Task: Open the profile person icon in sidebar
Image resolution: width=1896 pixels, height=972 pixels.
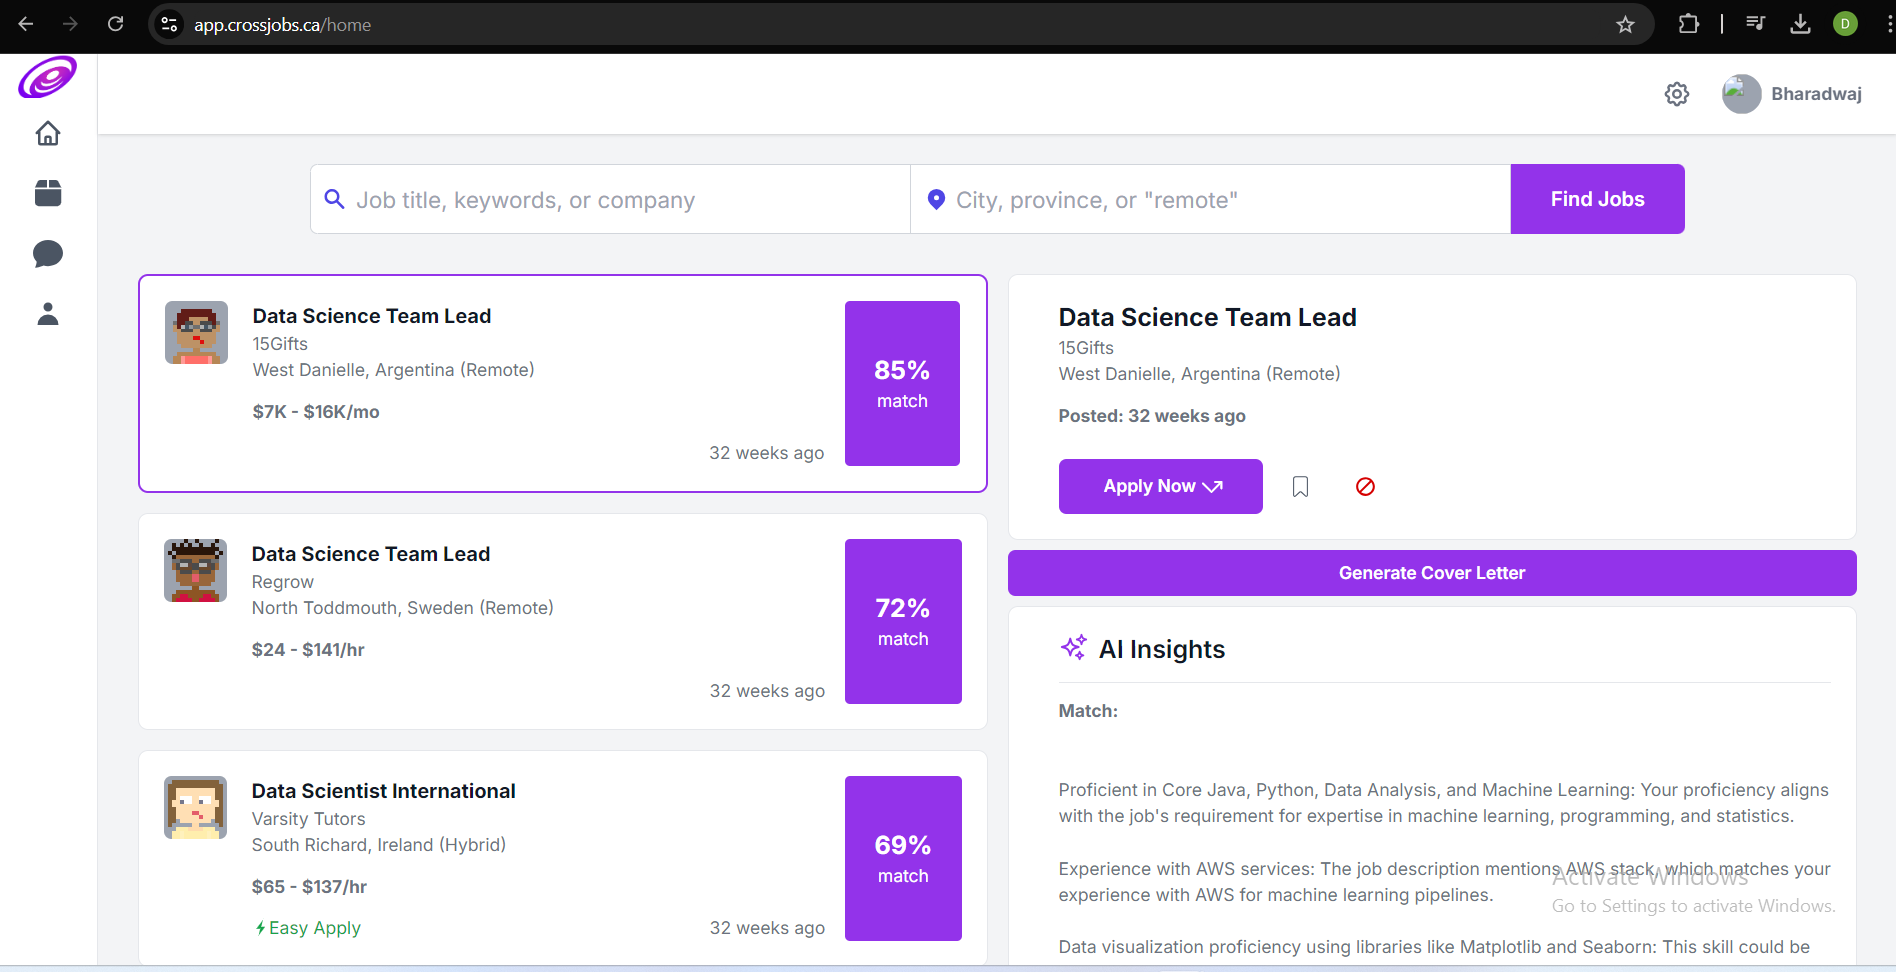Action: (48, 315)
